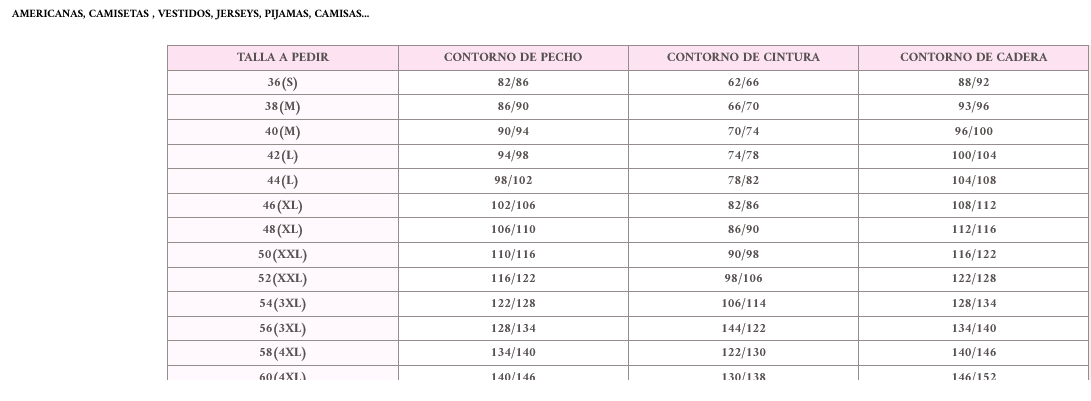Select the CONTORNO DE CADERA header cell
This screenshot has width=1091, height=401.
coord(973,58)
